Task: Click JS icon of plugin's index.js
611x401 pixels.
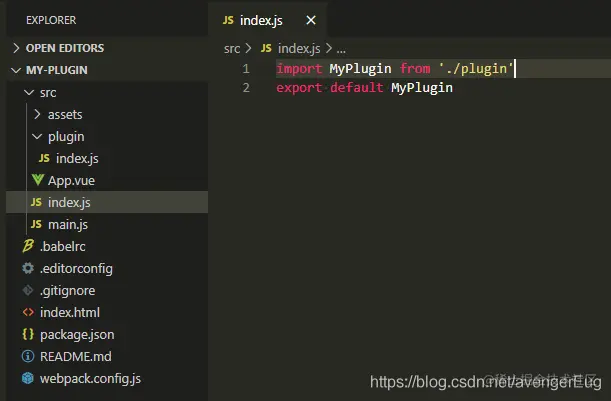Action: point(44,158)
